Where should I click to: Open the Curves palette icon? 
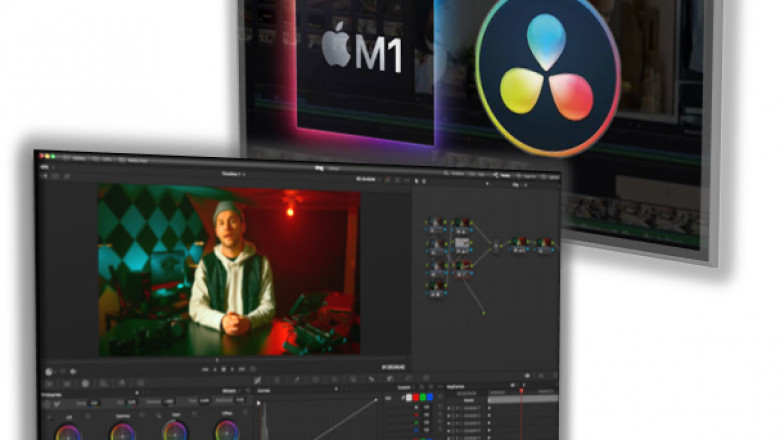(x=258, y=380)
